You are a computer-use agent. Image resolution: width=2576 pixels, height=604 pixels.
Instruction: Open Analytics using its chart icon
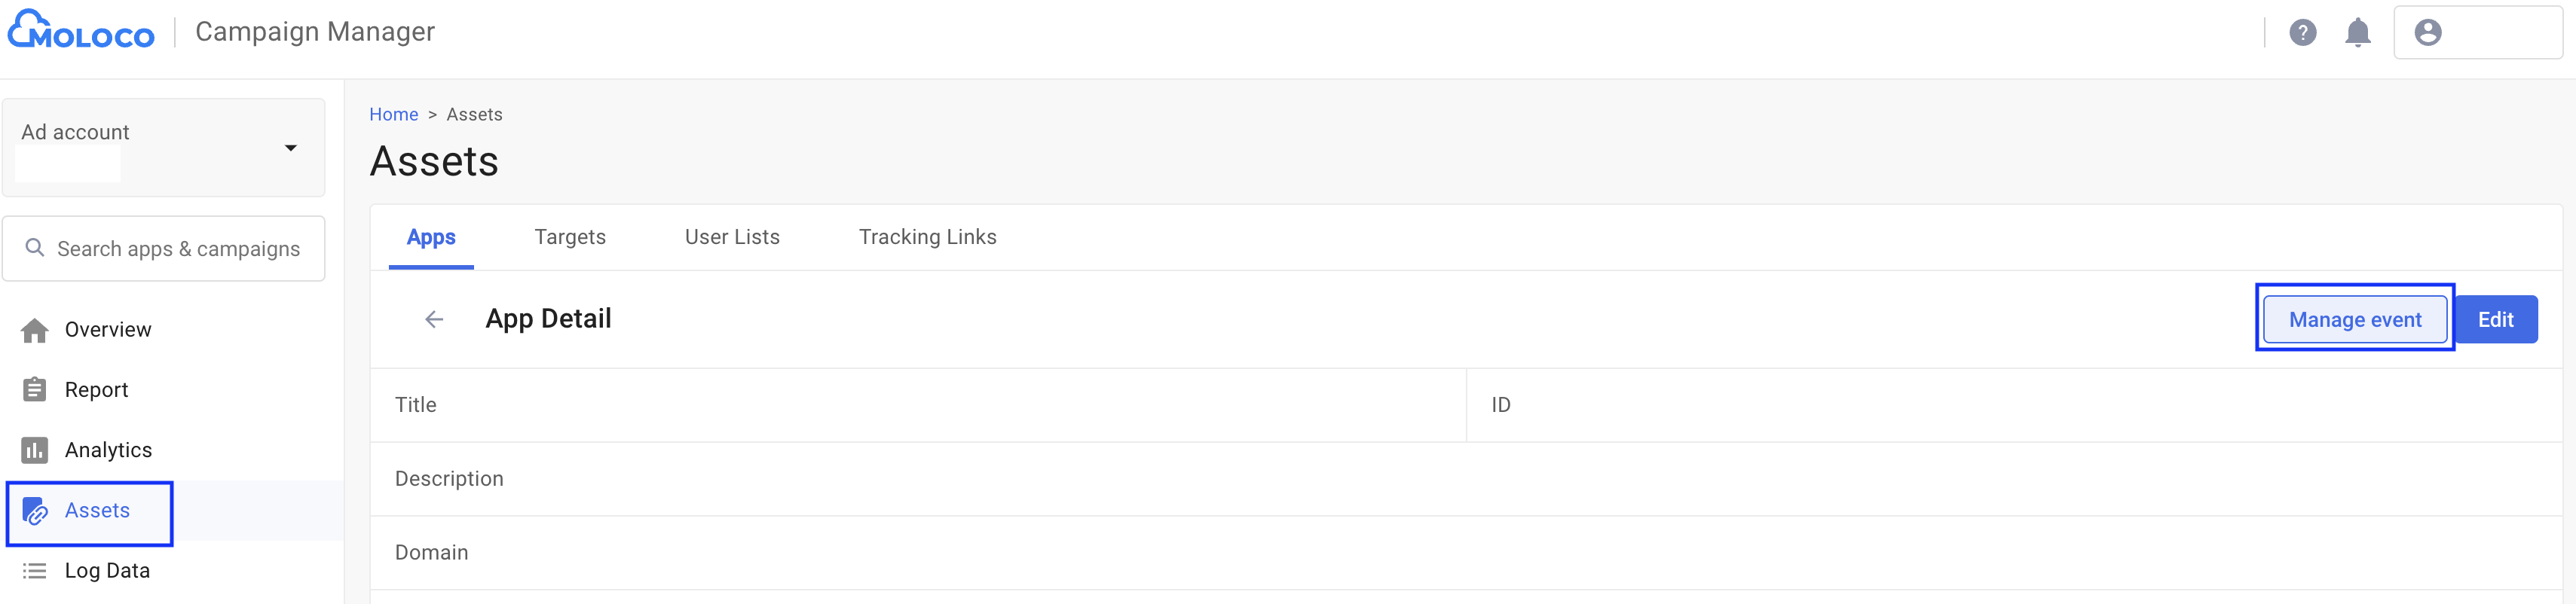35,449
